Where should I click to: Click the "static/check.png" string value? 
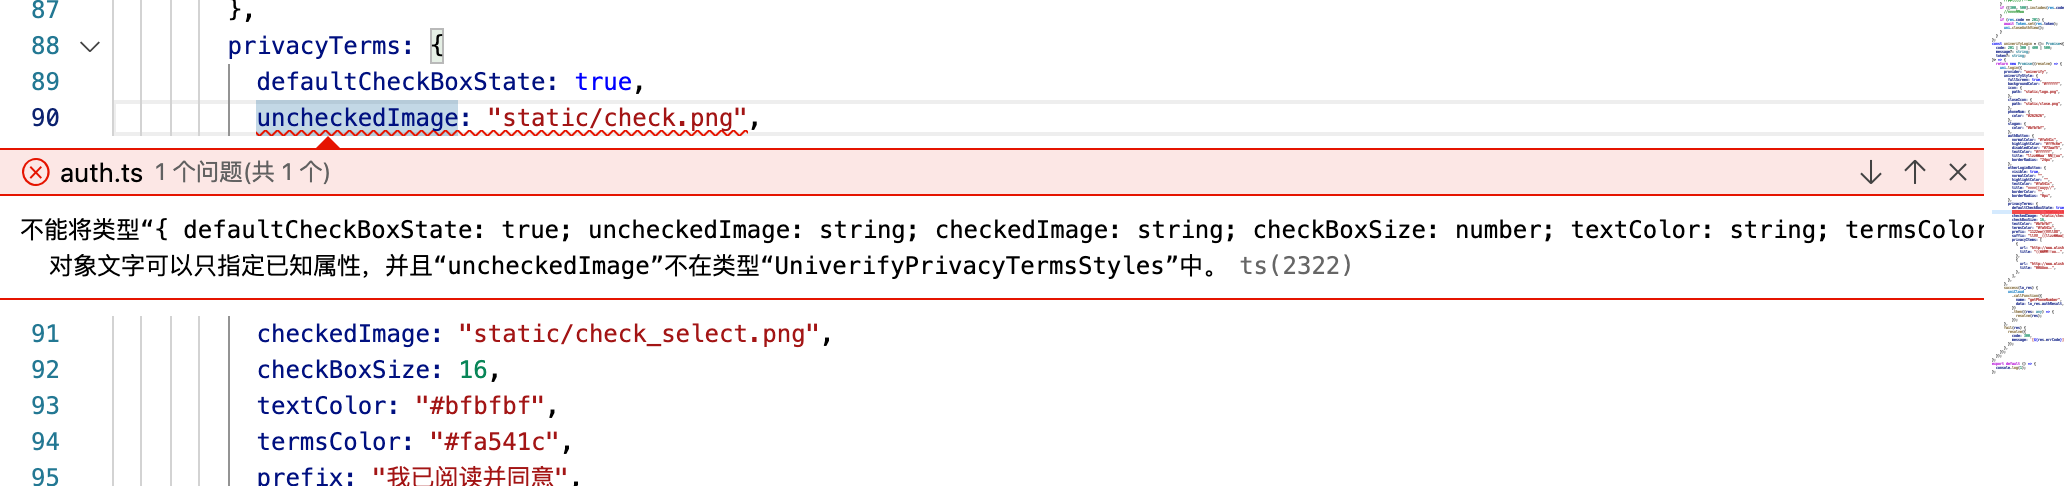(x=617, y=118)
